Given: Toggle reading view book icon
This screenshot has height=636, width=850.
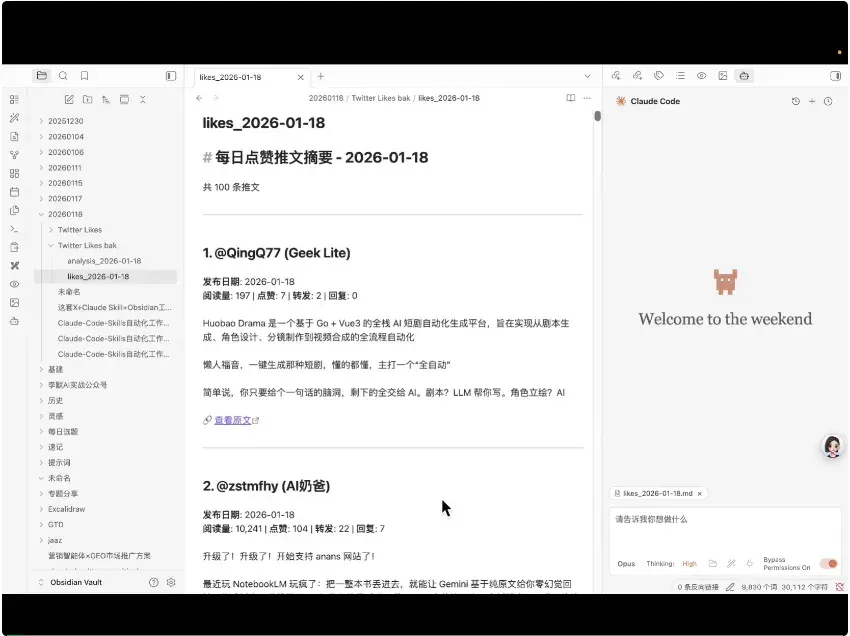Looking at the screenshot, I should 571,98.
